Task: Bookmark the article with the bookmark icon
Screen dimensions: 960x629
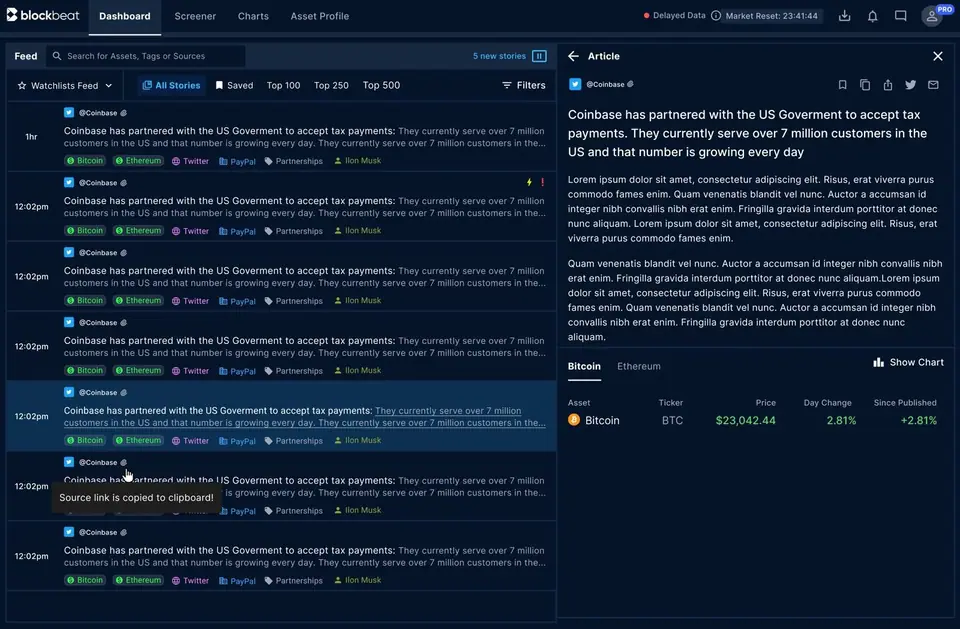Action: 842,85
